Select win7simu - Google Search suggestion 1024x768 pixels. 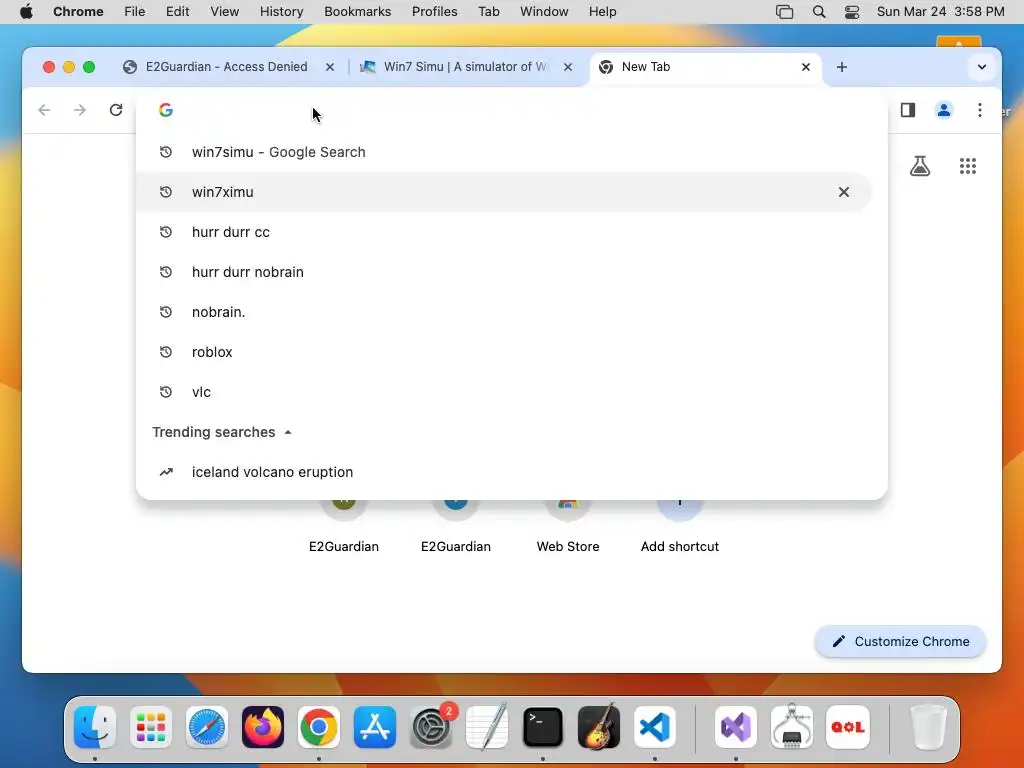pyautogui.click(x=503, y=152)
